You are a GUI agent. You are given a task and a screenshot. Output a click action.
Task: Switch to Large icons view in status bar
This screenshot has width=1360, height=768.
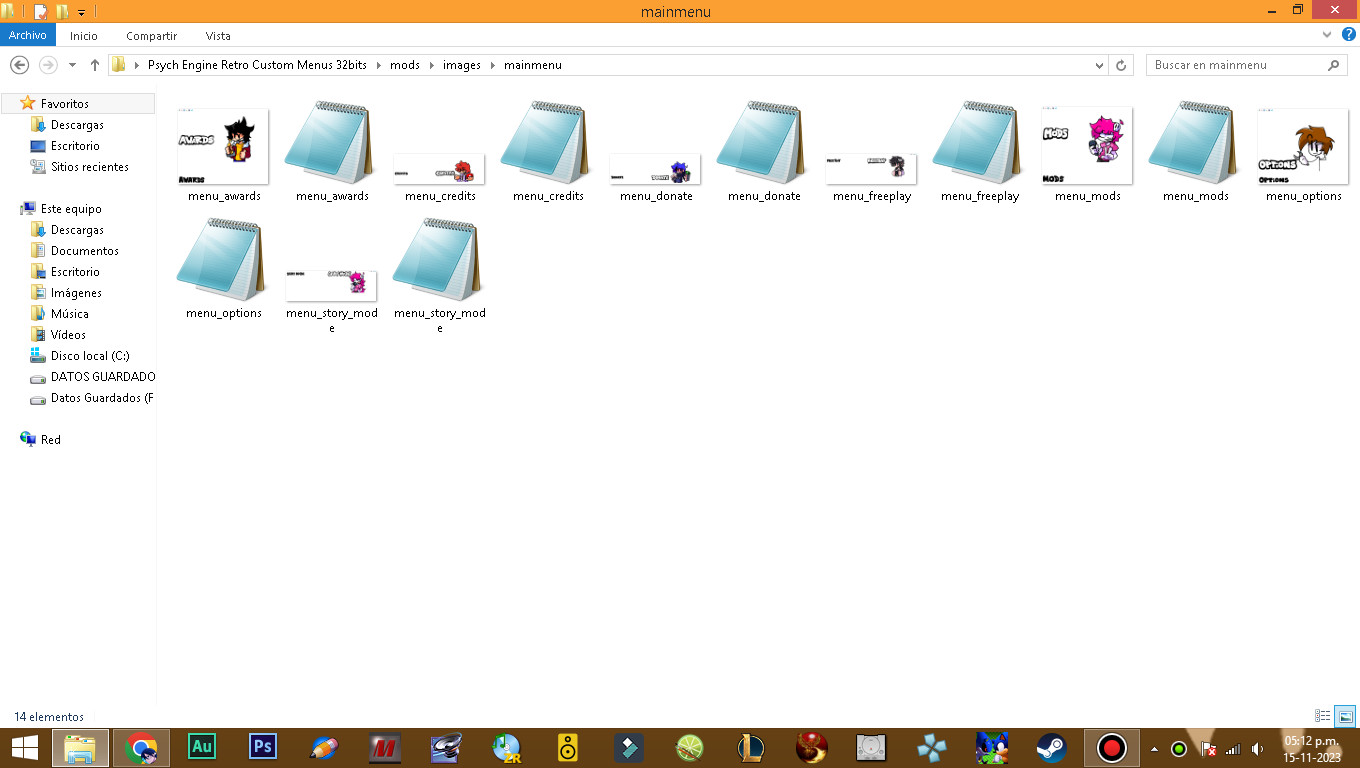coord(1345,716)
